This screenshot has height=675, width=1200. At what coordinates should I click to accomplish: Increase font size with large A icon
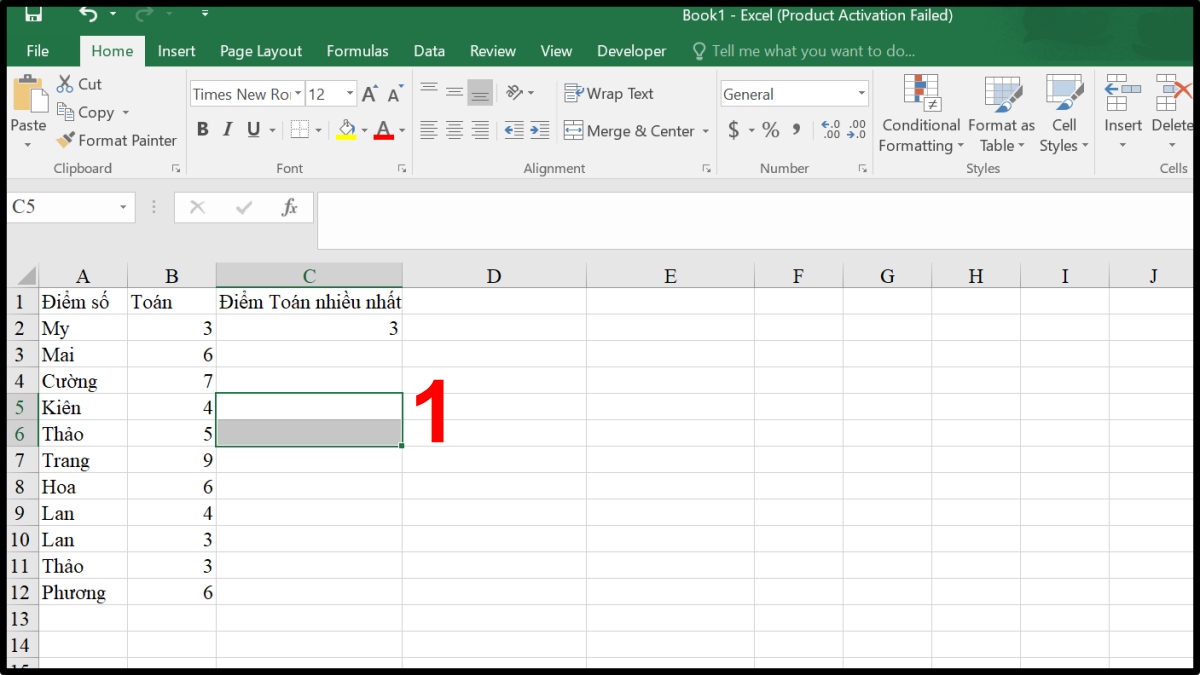[369, 94]
